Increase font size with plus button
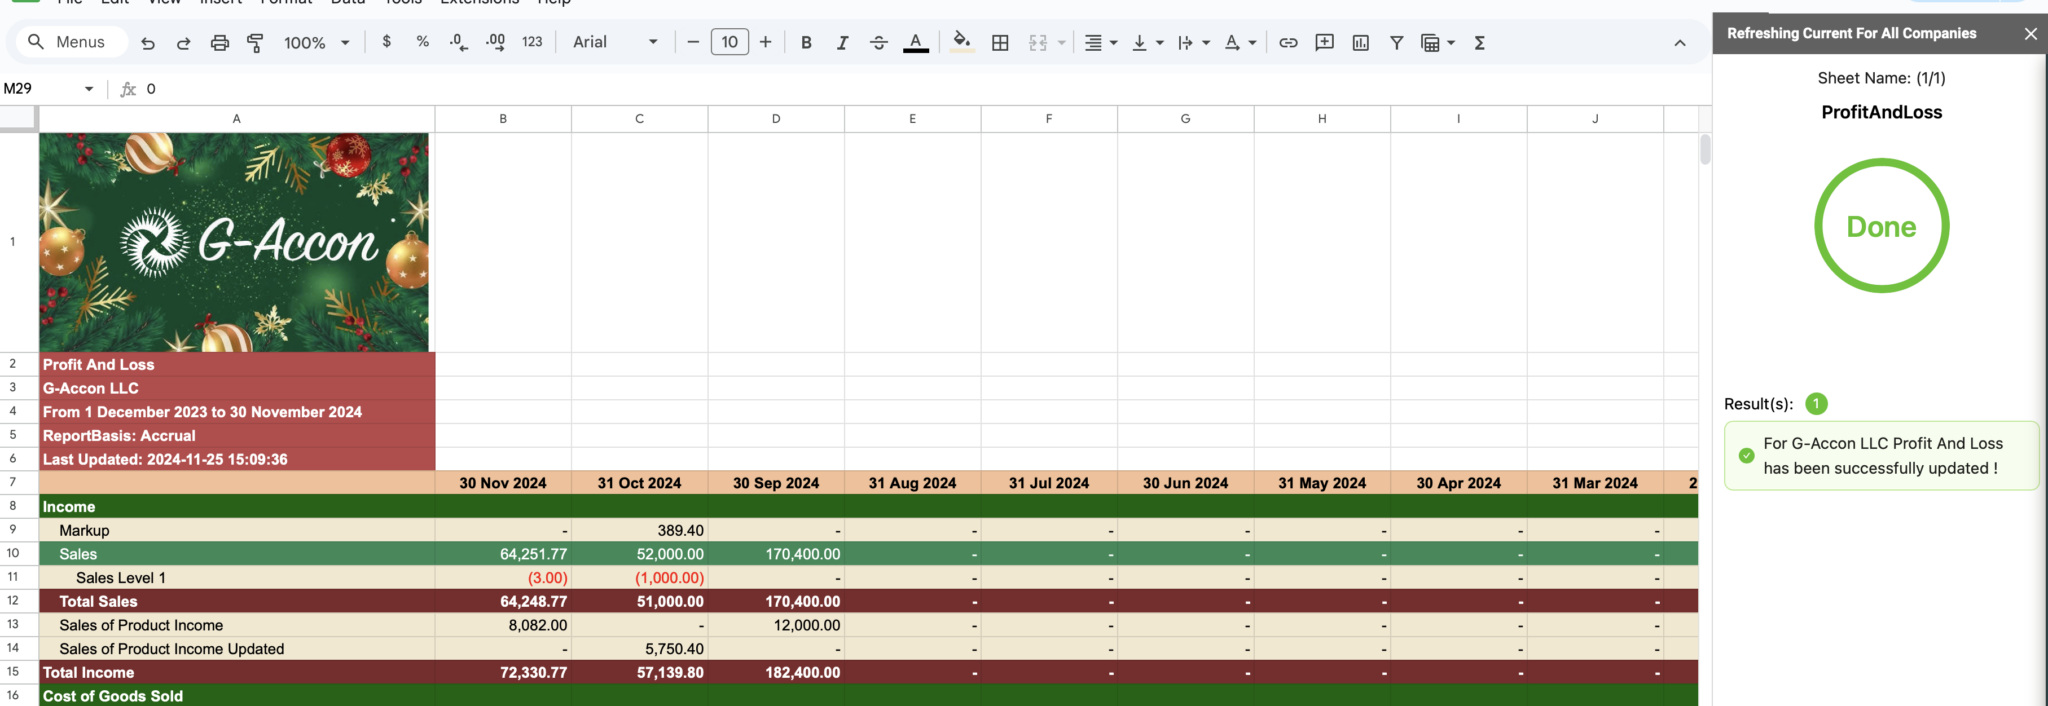Image resolution: width=2048 pixels, height=706 pixels. pos(766,42)
